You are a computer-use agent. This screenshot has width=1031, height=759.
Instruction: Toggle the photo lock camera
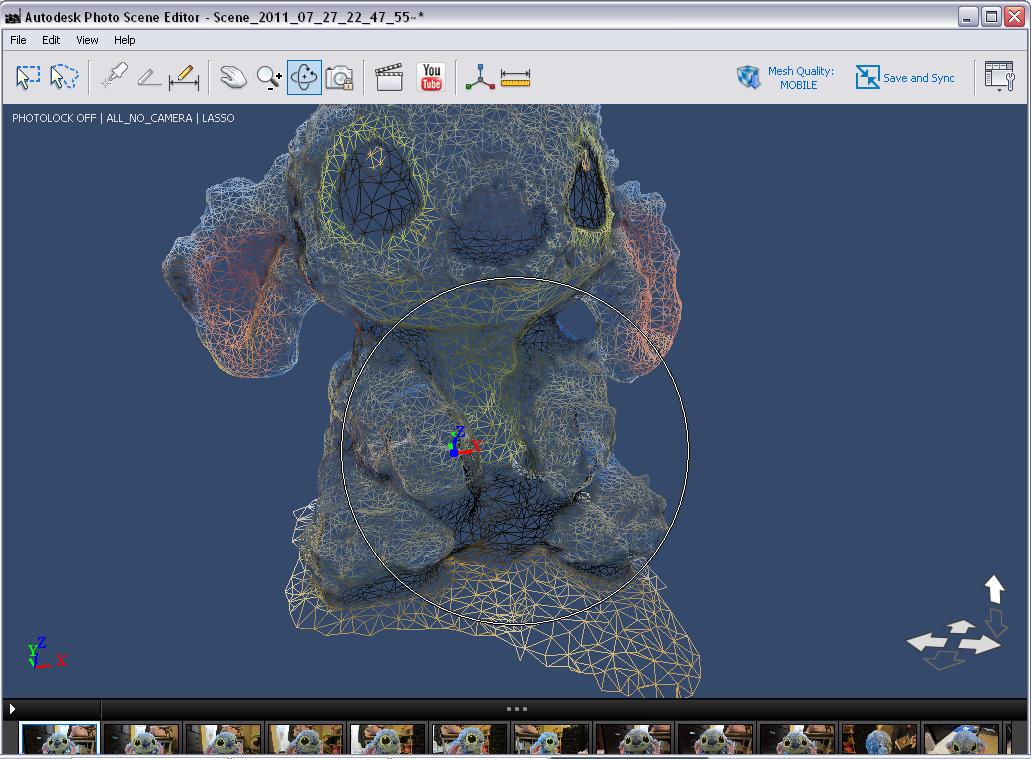pos(340,77)
